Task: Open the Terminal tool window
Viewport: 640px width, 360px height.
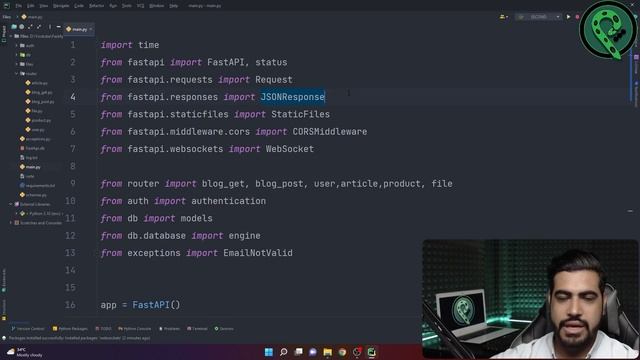Action: point(197,329)
